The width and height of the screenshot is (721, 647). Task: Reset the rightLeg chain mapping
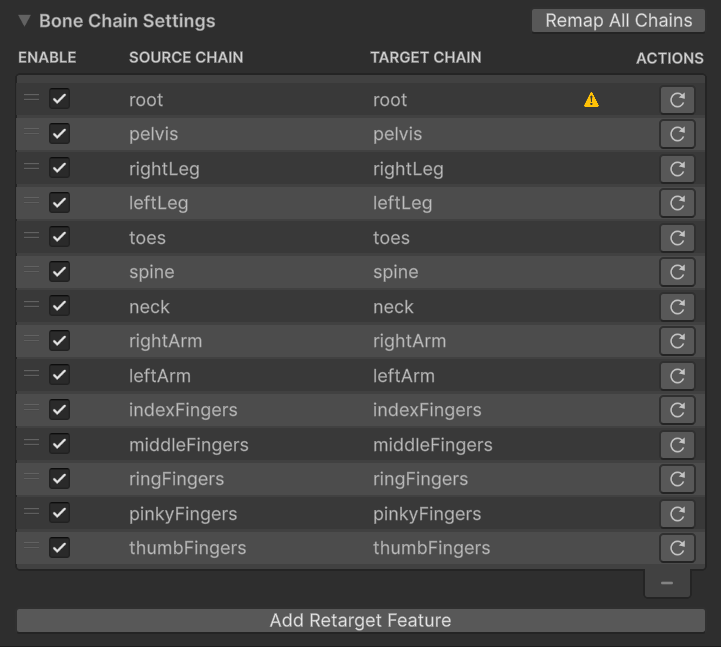[677, 169]
